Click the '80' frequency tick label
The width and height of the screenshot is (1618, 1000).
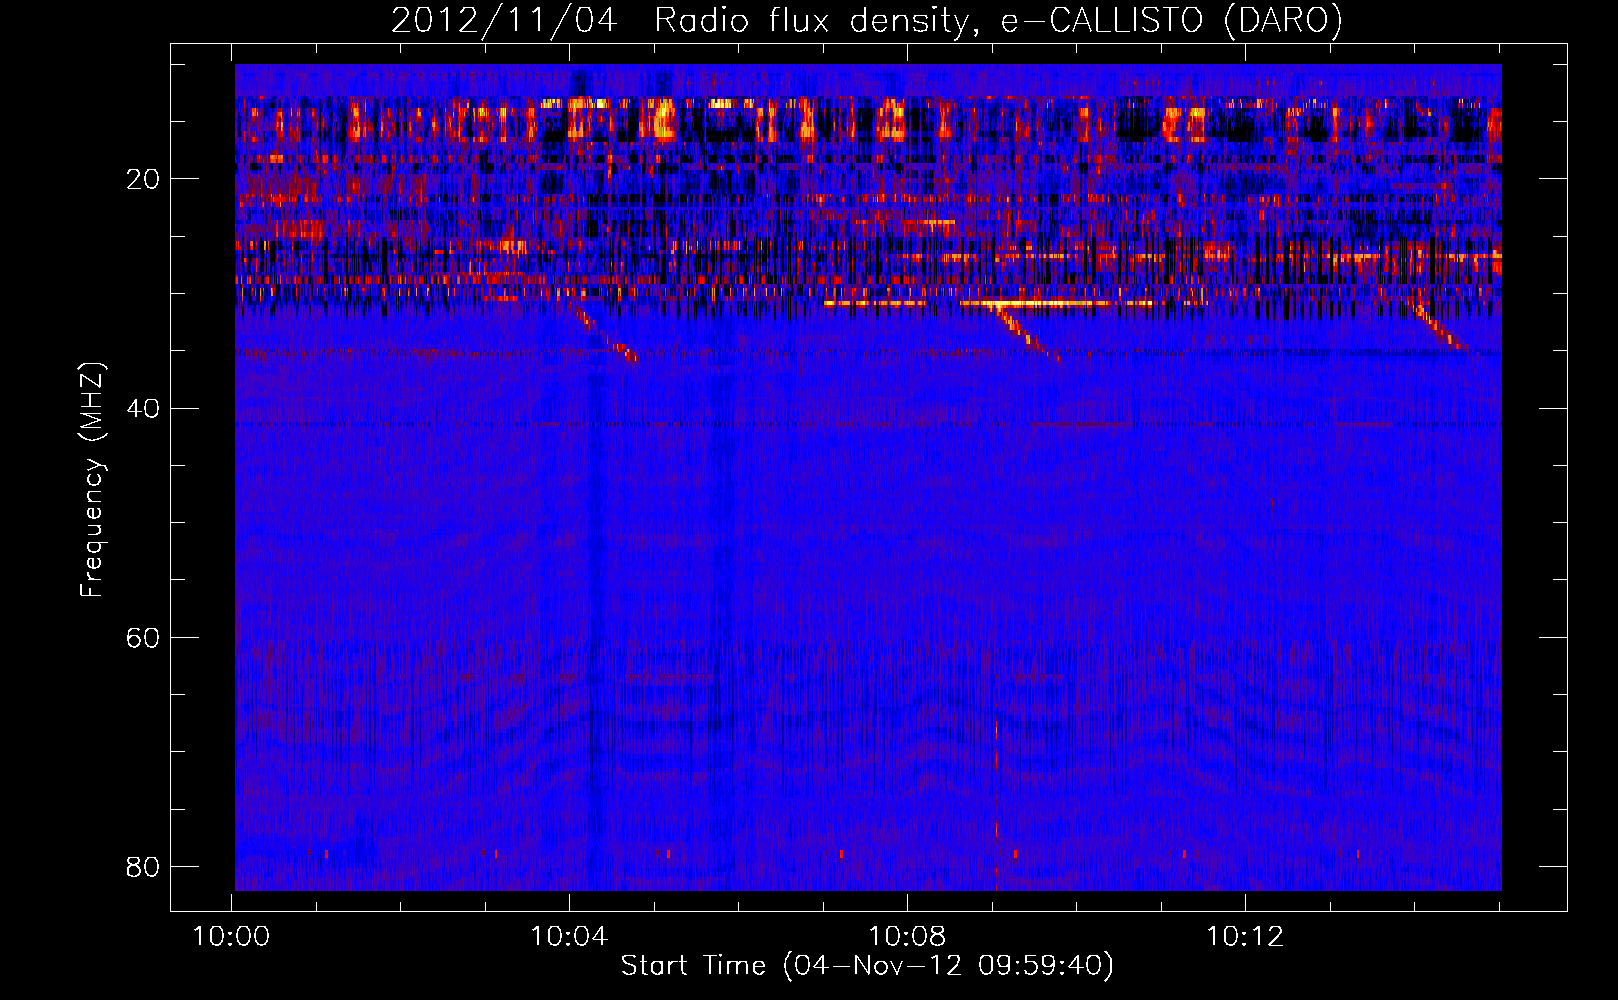pos(143,866)
